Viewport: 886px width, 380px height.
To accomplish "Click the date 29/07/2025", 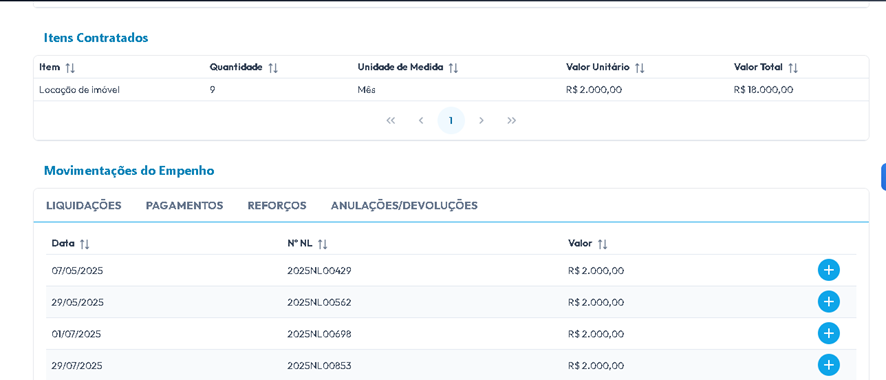I will [77, 365].
